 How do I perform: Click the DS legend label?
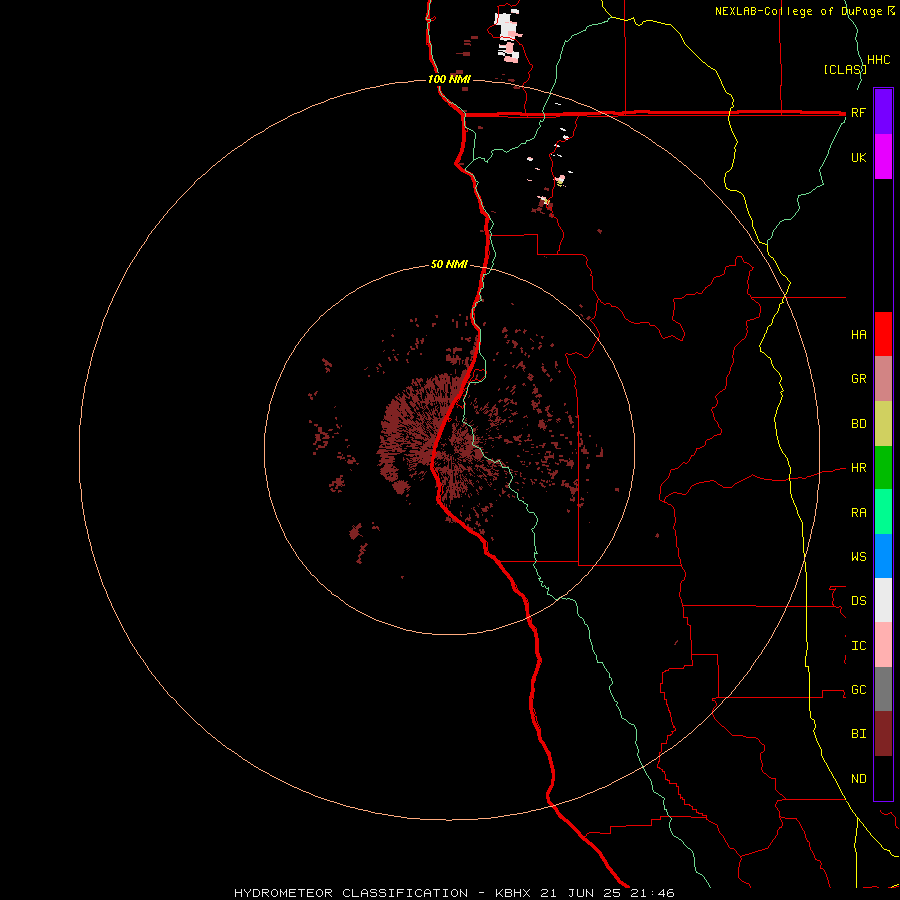pos(858,601)
